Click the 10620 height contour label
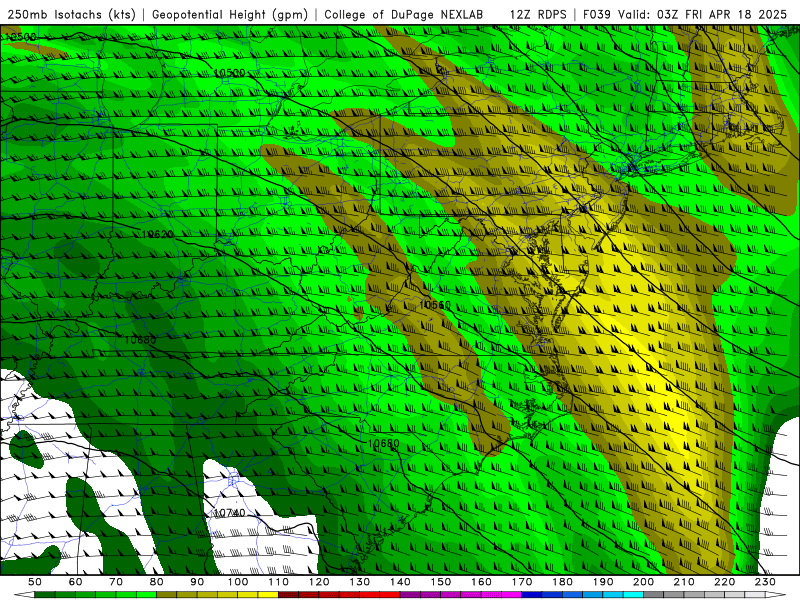This screenshot has width=800, height=600. pos(158,234)
